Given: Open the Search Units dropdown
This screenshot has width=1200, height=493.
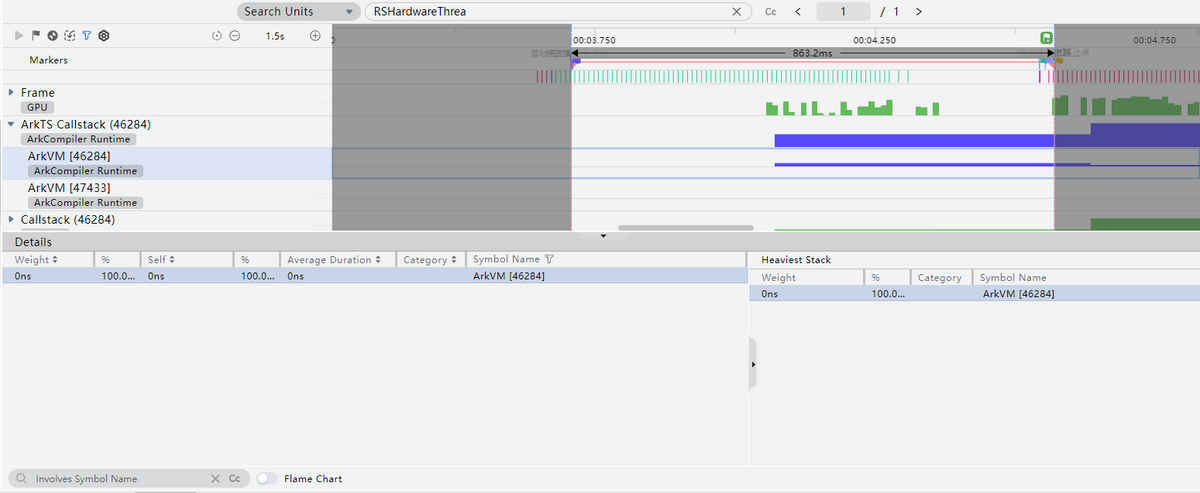Looking at the screenshot, I should pos(298,12).
